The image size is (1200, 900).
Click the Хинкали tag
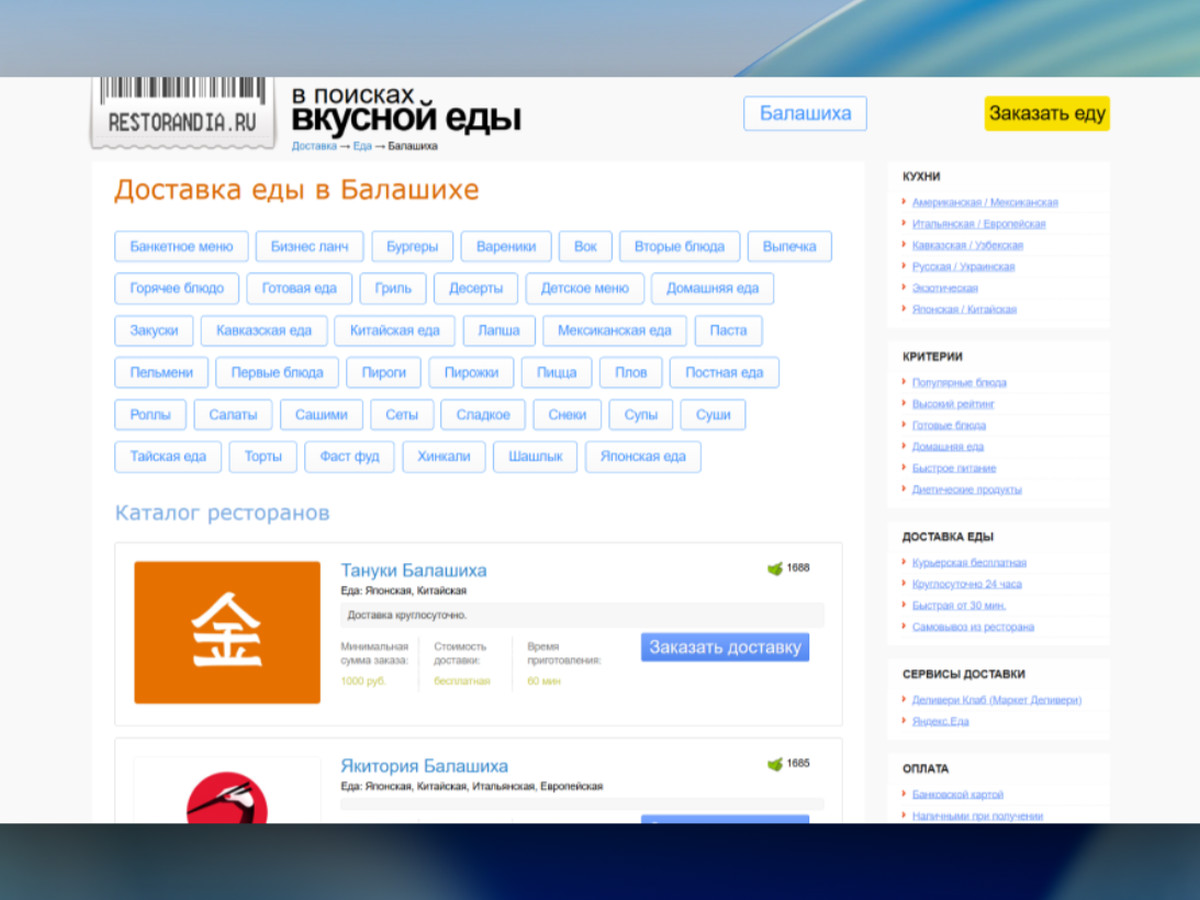tap(444, 456)
